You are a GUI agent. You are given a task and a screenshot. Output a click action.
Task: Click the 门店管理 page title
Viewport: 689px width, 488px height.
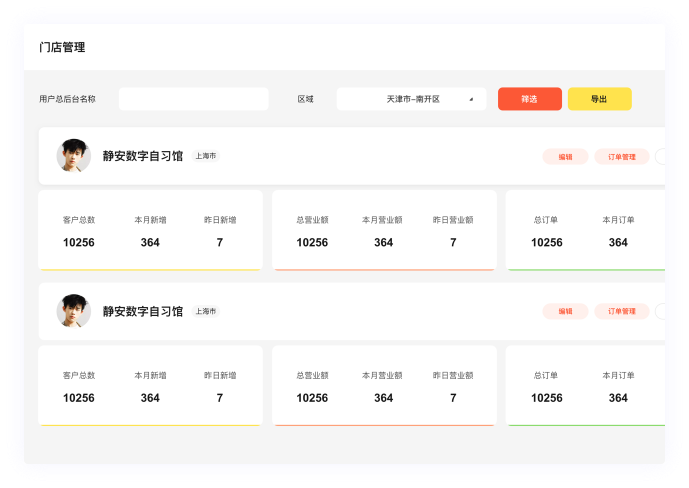click(62, 47)
